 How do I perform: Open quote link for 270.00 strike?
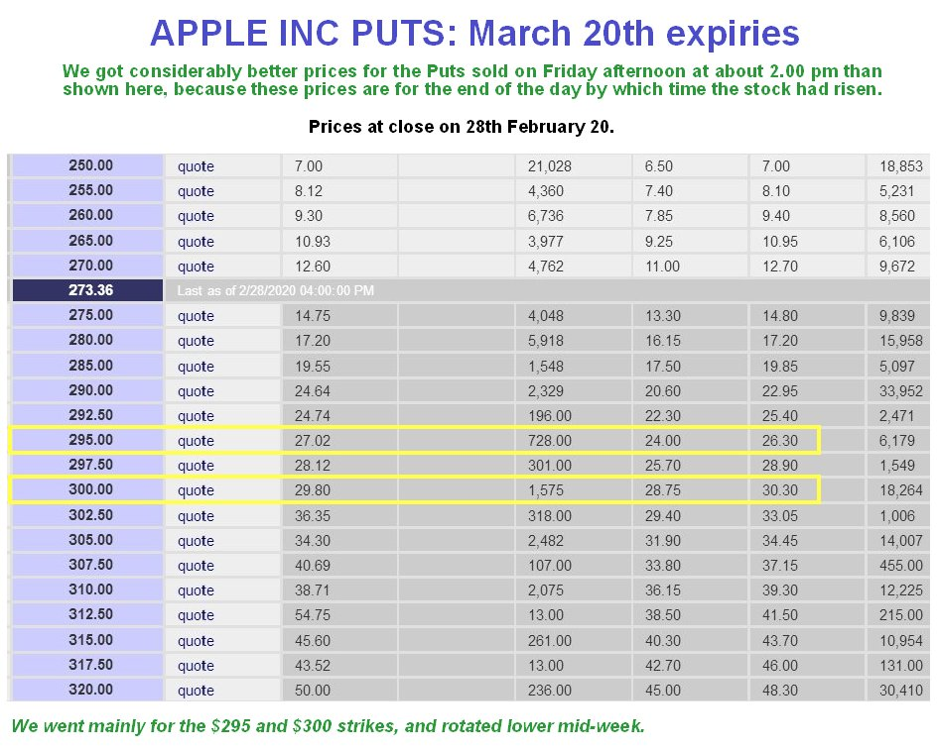tap(196, 266)
